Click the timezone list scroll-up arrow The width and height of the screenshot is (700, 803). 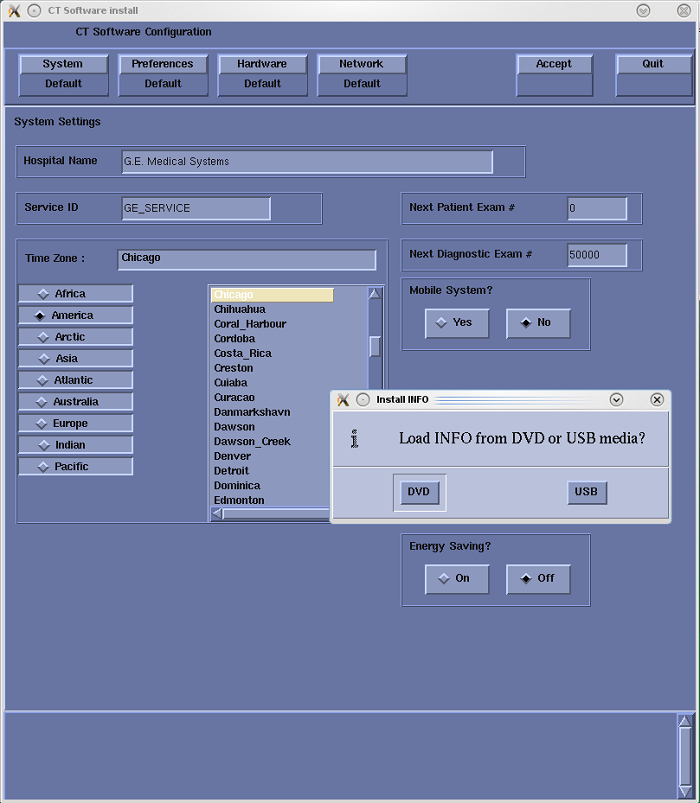point(375,294)
